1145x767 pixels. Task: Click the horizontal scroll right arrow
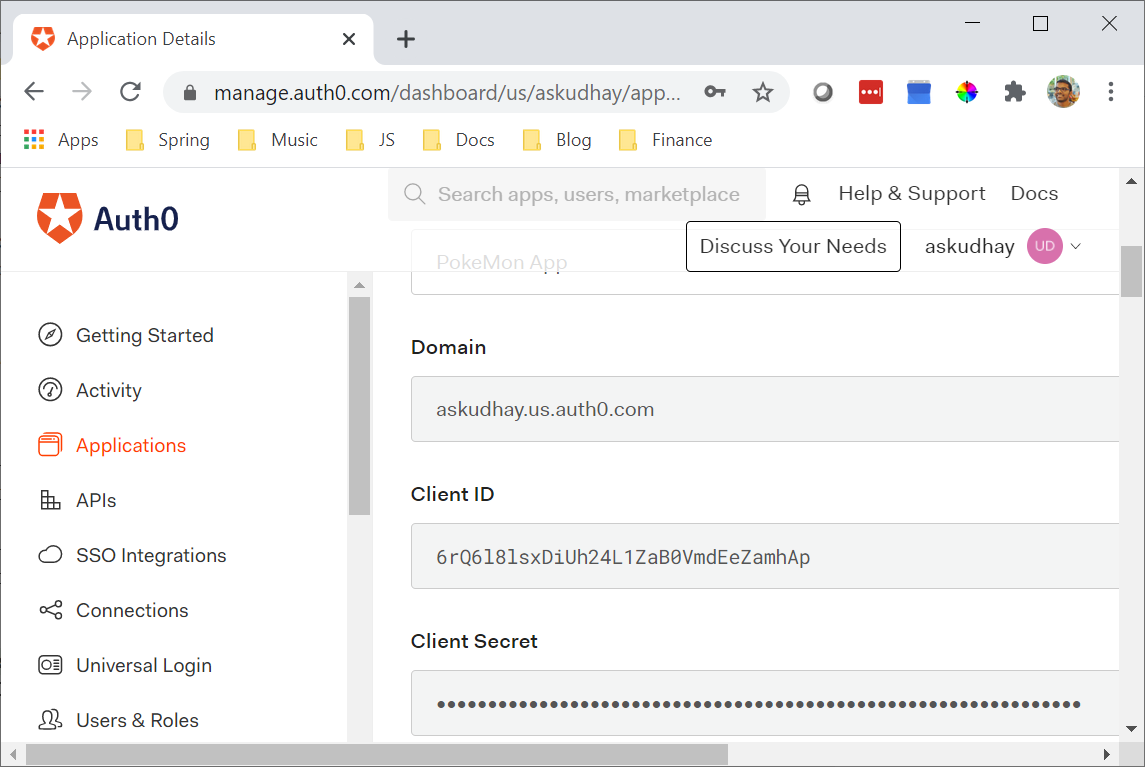(1106, 754)
